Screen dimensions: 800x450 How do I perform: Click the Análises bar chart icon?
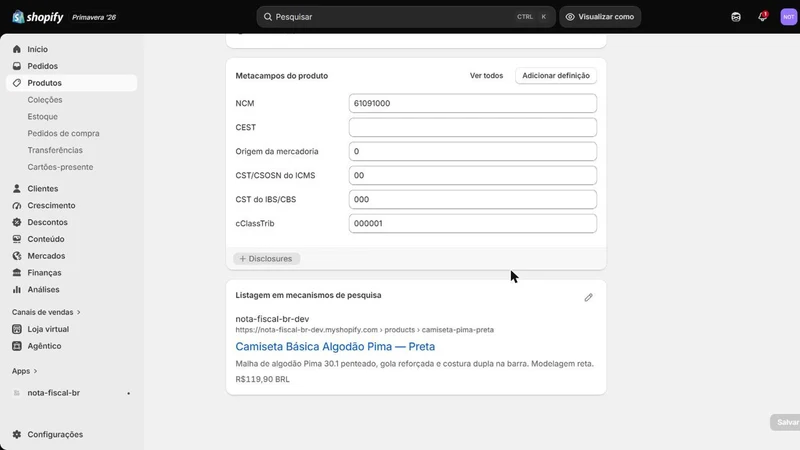coord(17,289)
